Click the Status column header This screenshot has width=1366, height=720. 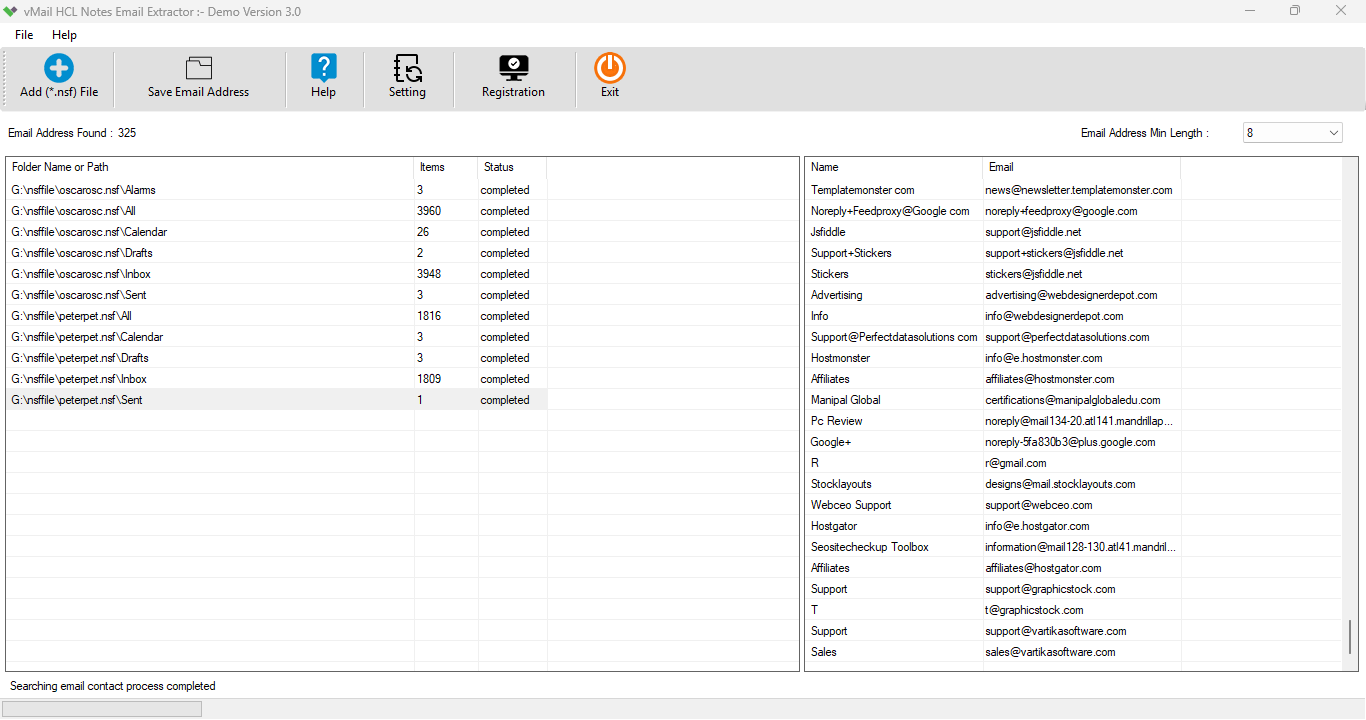[511, 167]
